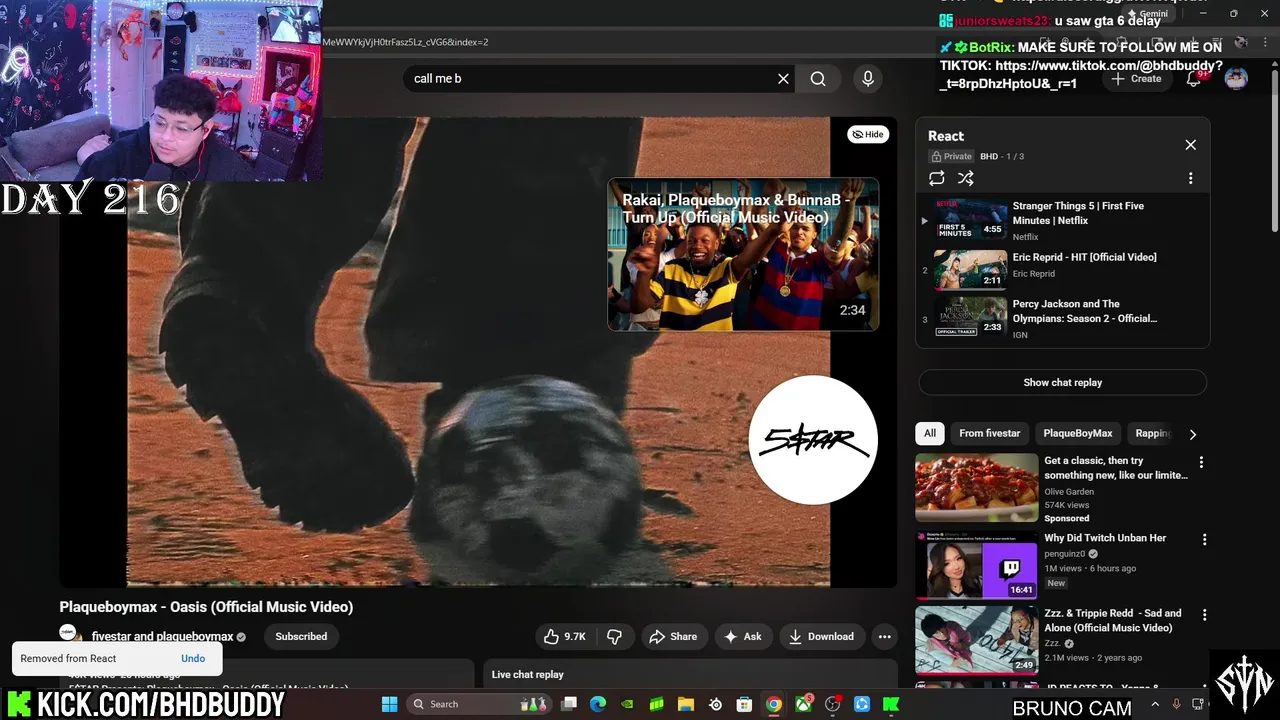Click the Ask button

point(743,636)
